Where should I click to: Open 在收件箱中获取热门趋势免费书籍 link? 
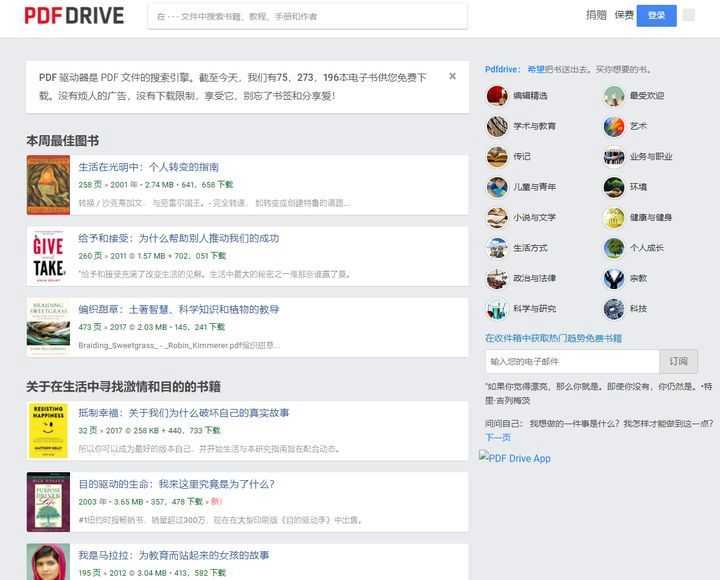[x=553, y=338]
